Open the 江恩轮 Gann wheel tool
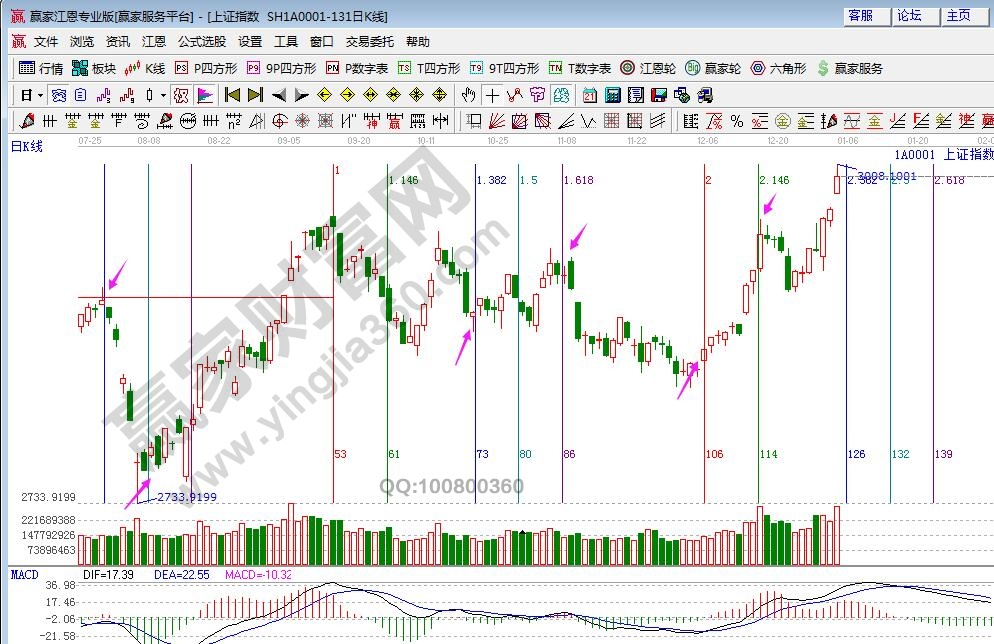This screenshot has height=644, width=994. click(x=648, y=68)
